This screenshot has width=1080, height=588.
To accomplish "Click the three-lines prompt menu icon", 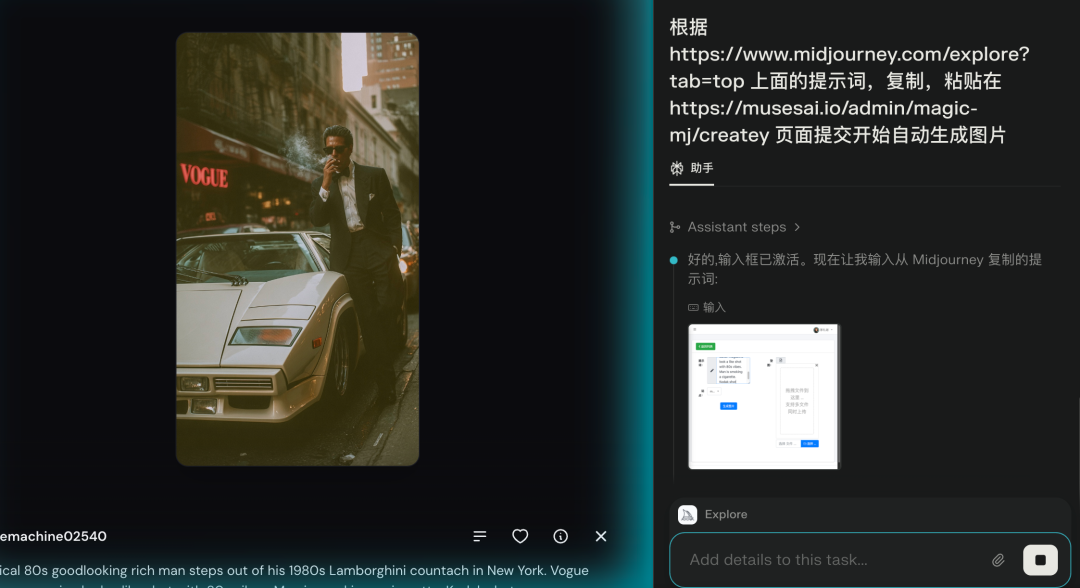I will point(480,537).
